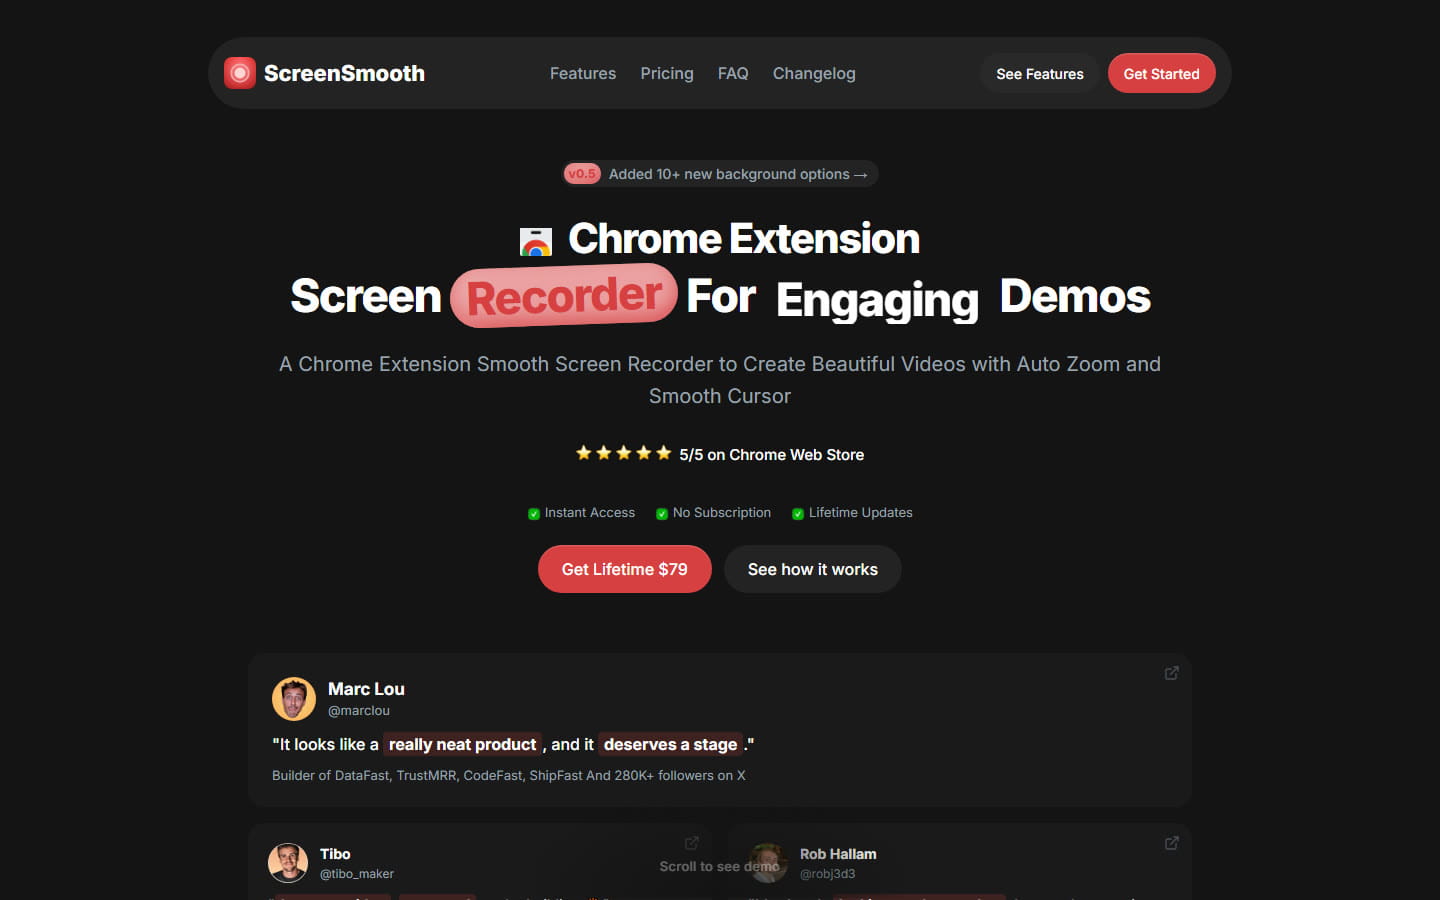The width and height of the screenshot is (1440, 900).
Task: Open external link icon on Rob Hallam's card
Action: point(1171,843)
